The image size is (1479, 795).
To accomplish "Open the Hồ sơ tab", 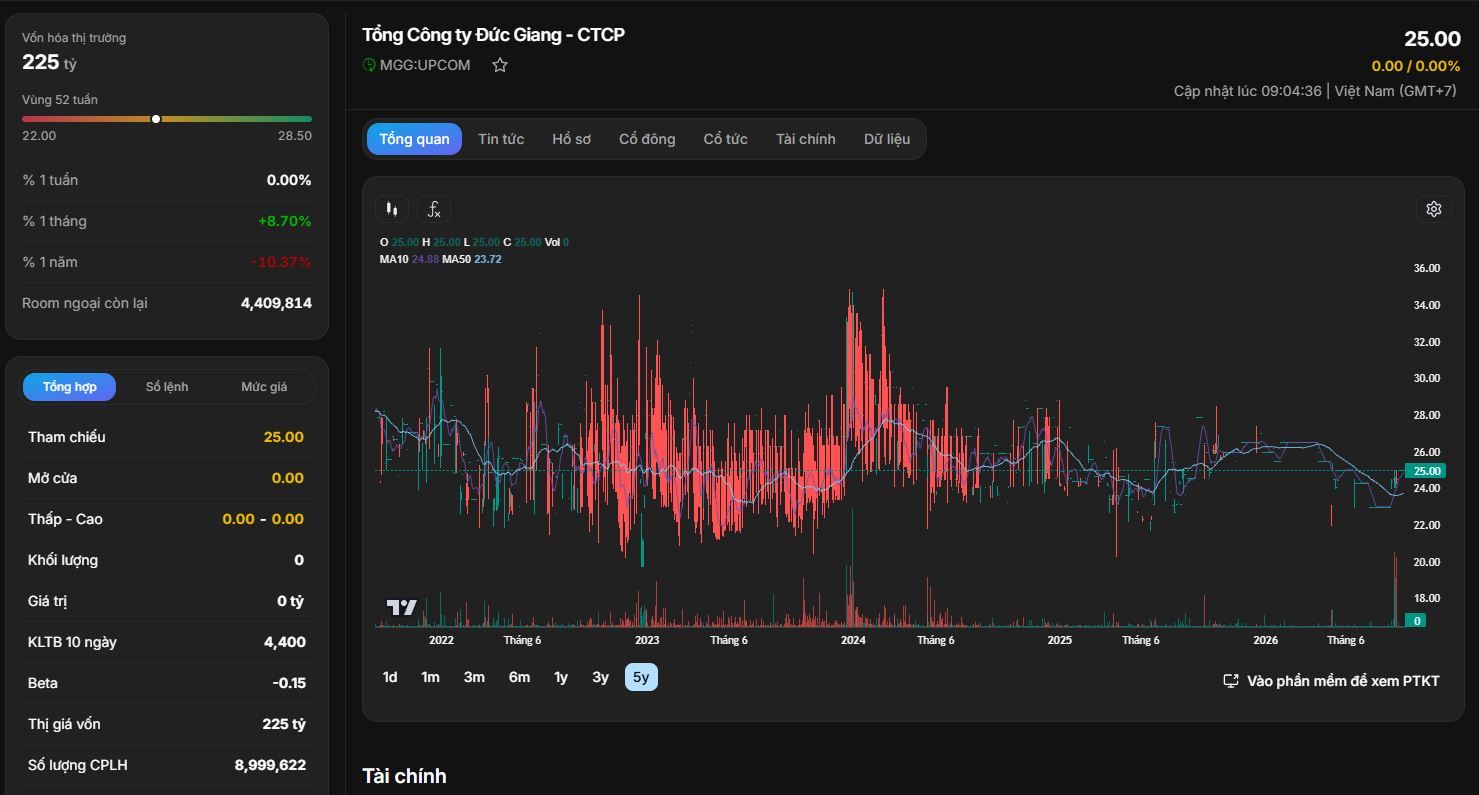I will (571, 139).
